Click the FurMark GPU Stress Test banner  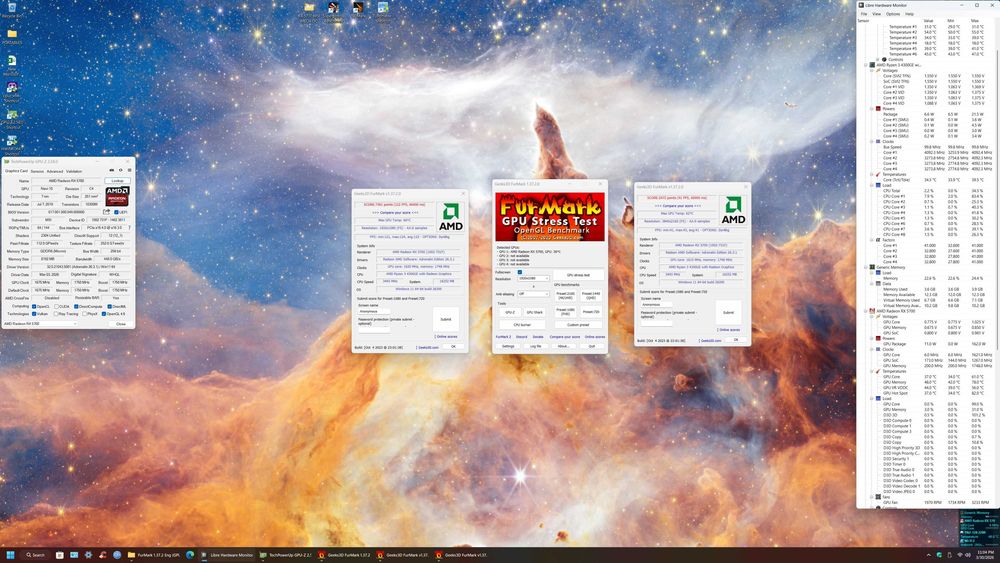(x=550, y=217)
